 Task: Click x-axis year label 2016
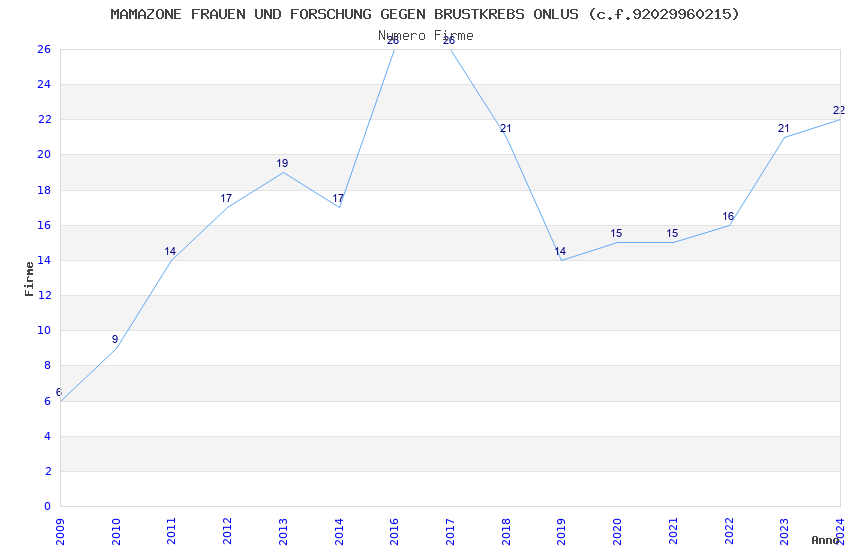click(394, 532)
